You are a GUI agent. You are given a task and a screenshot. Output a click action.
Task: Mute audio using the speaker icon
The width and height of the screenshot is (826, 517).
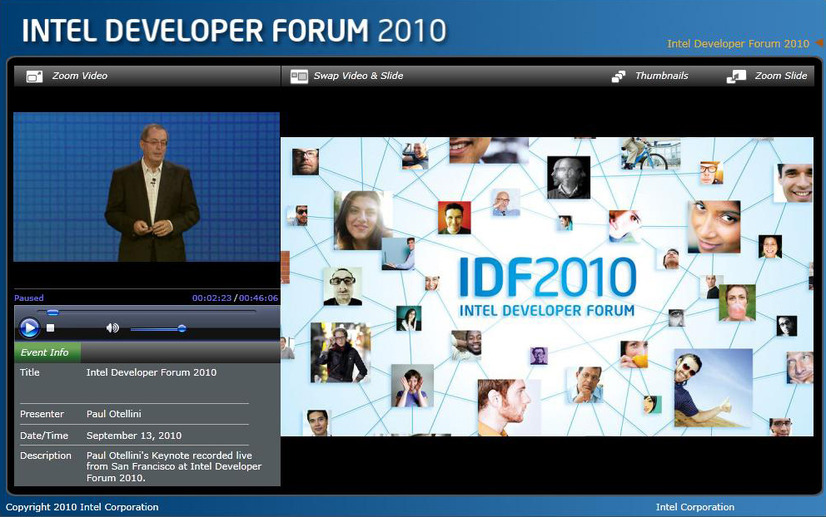pos(112,328)
